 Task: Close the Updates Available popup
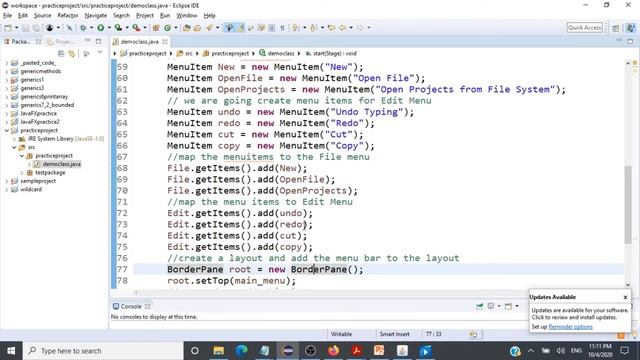[x=625, y=297]
